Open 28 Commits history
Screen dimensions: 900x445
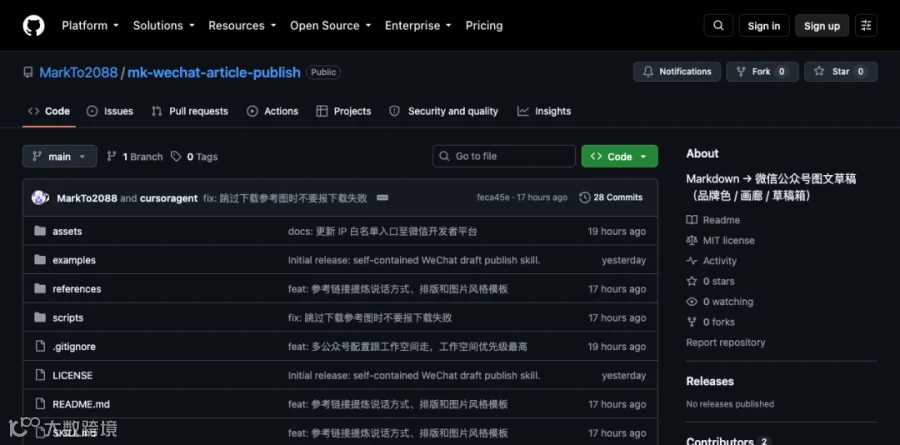point(611,198)
